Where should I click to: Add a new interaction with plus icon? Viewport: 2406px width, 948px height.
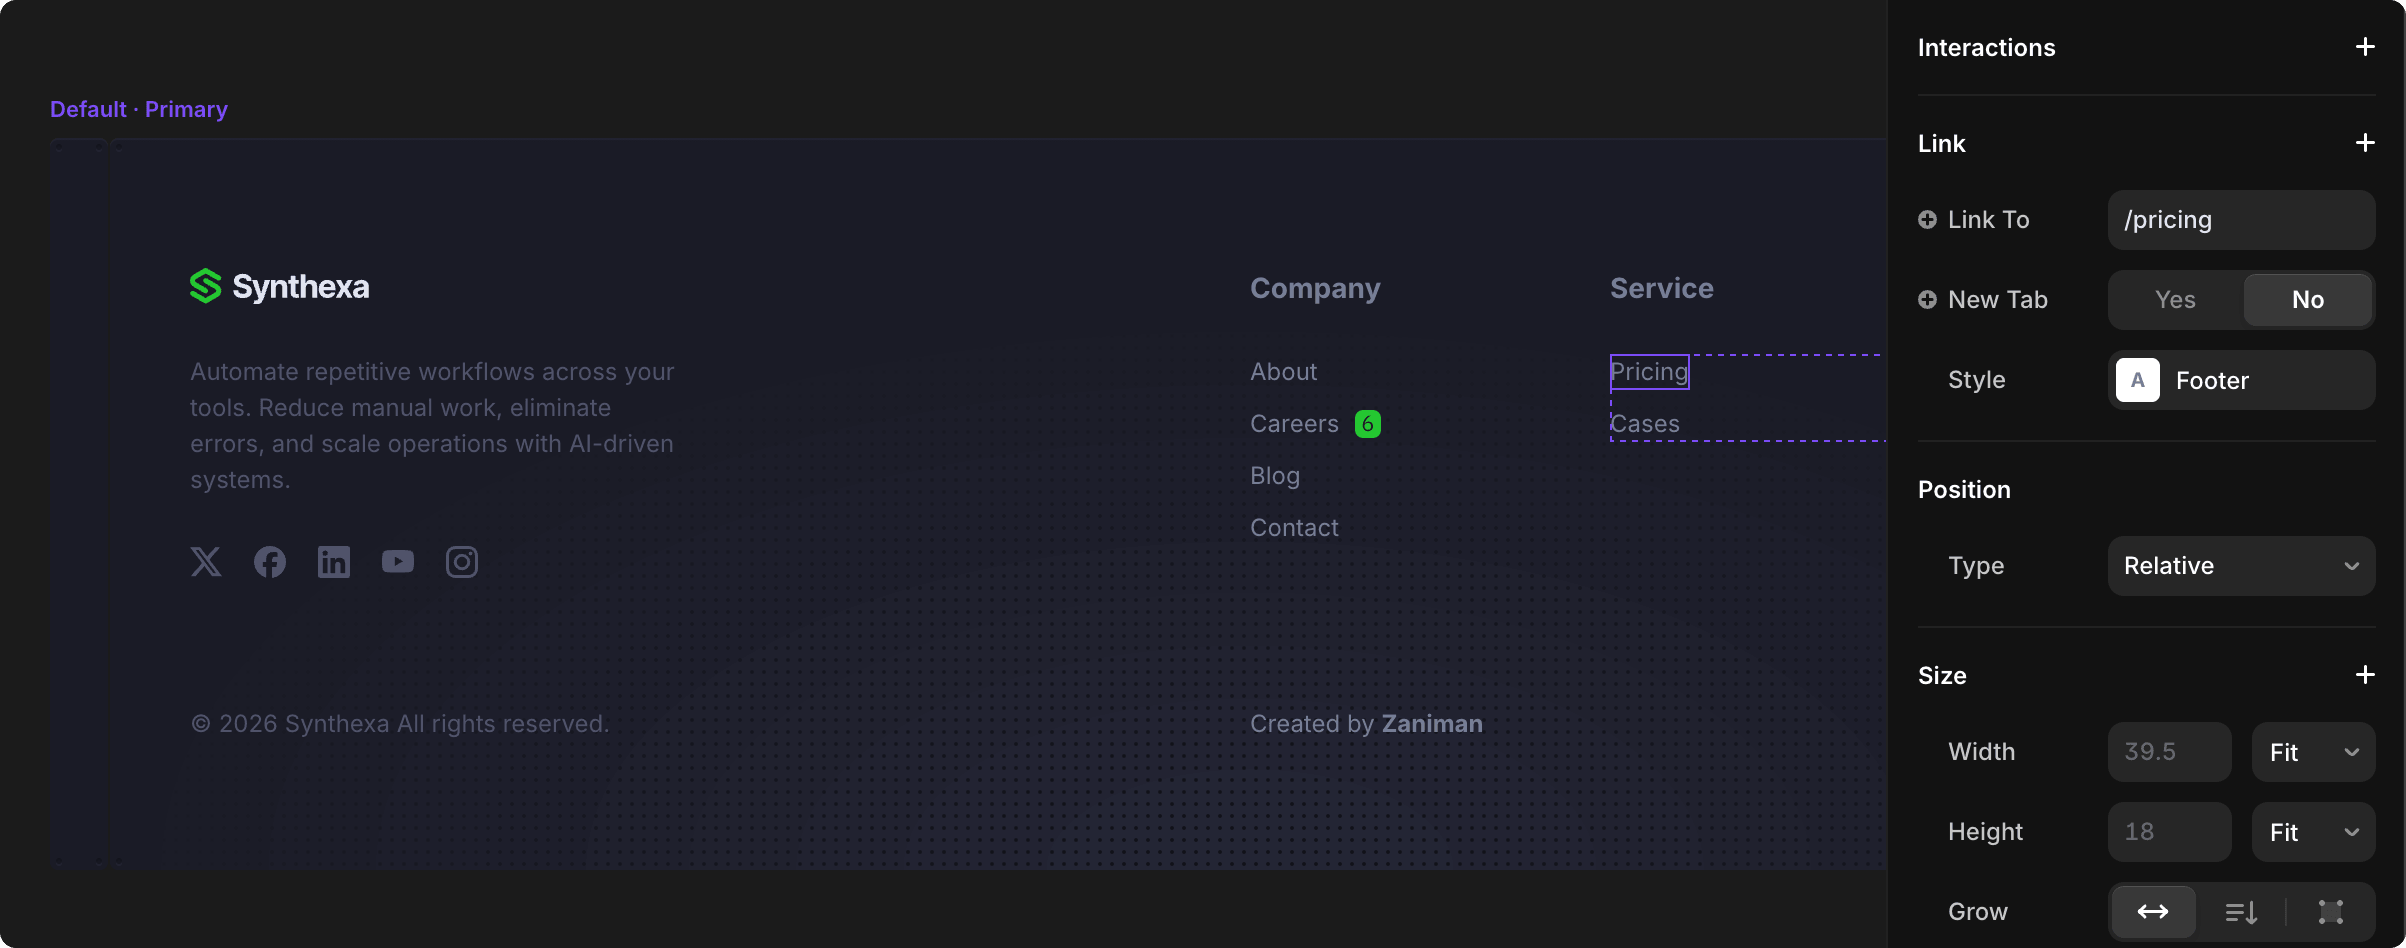point(2365,47)
